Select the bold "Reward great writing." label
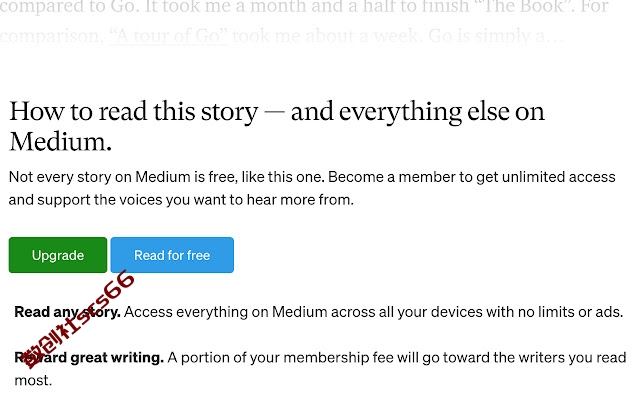Screen dimensions: 640x400 coord(89,358)
